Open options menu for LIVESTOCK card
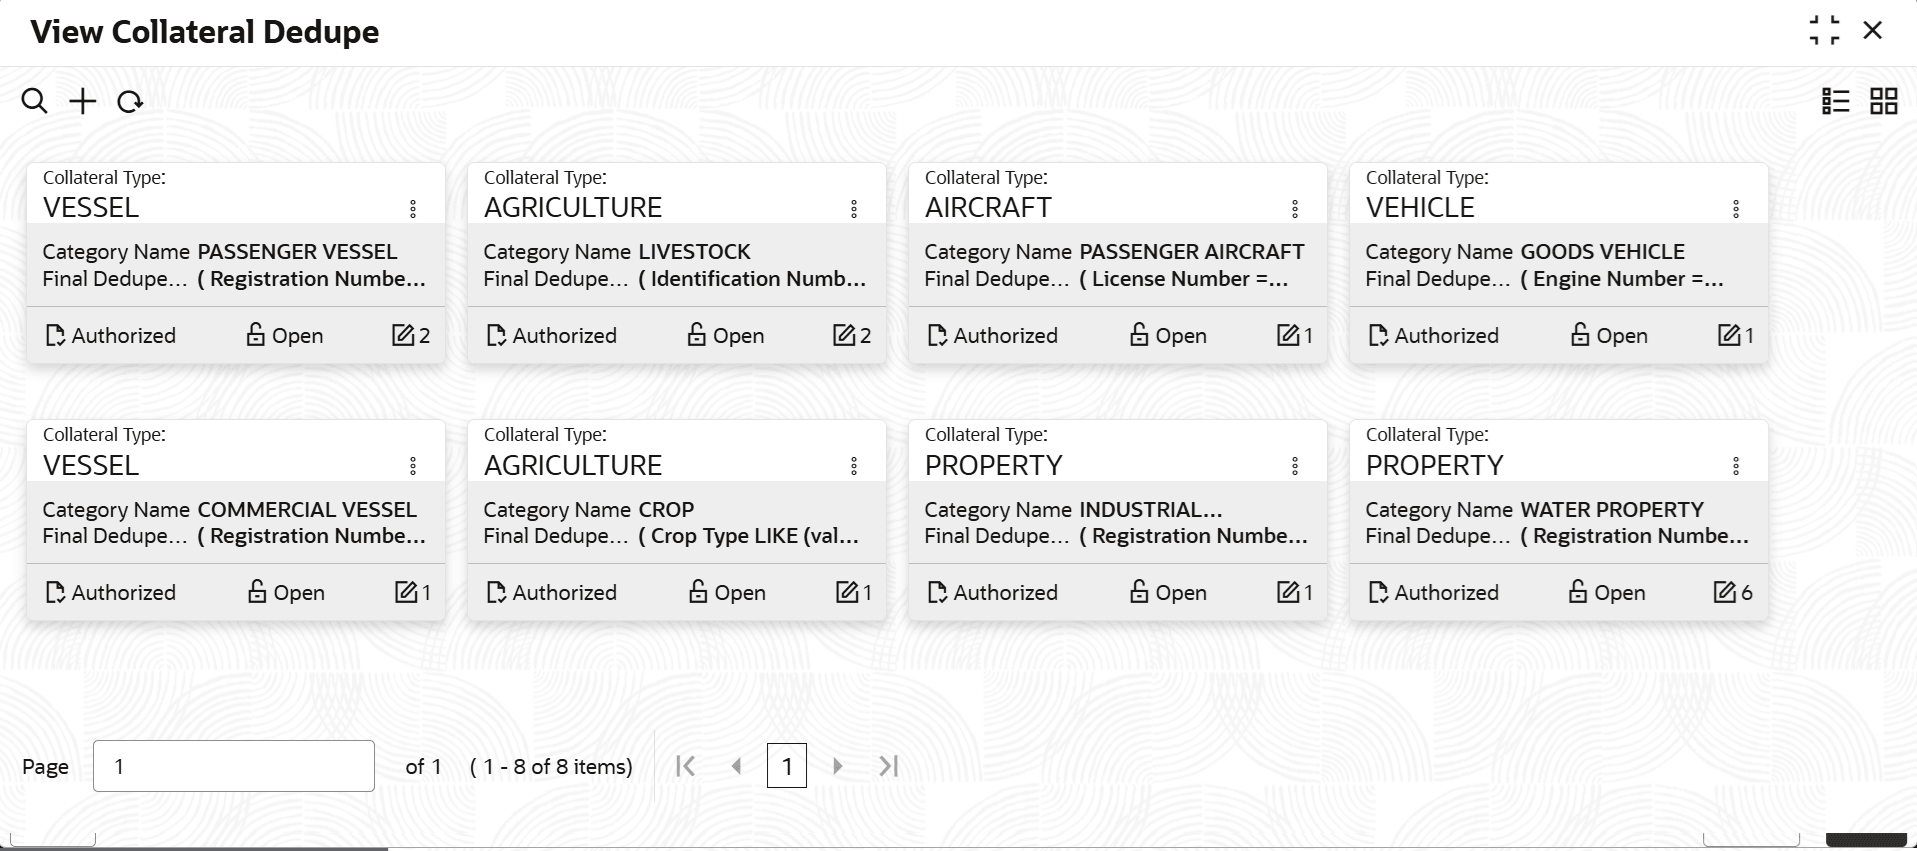The width and height of the screenshot is (1917, 851). click(x=854, y=208)
